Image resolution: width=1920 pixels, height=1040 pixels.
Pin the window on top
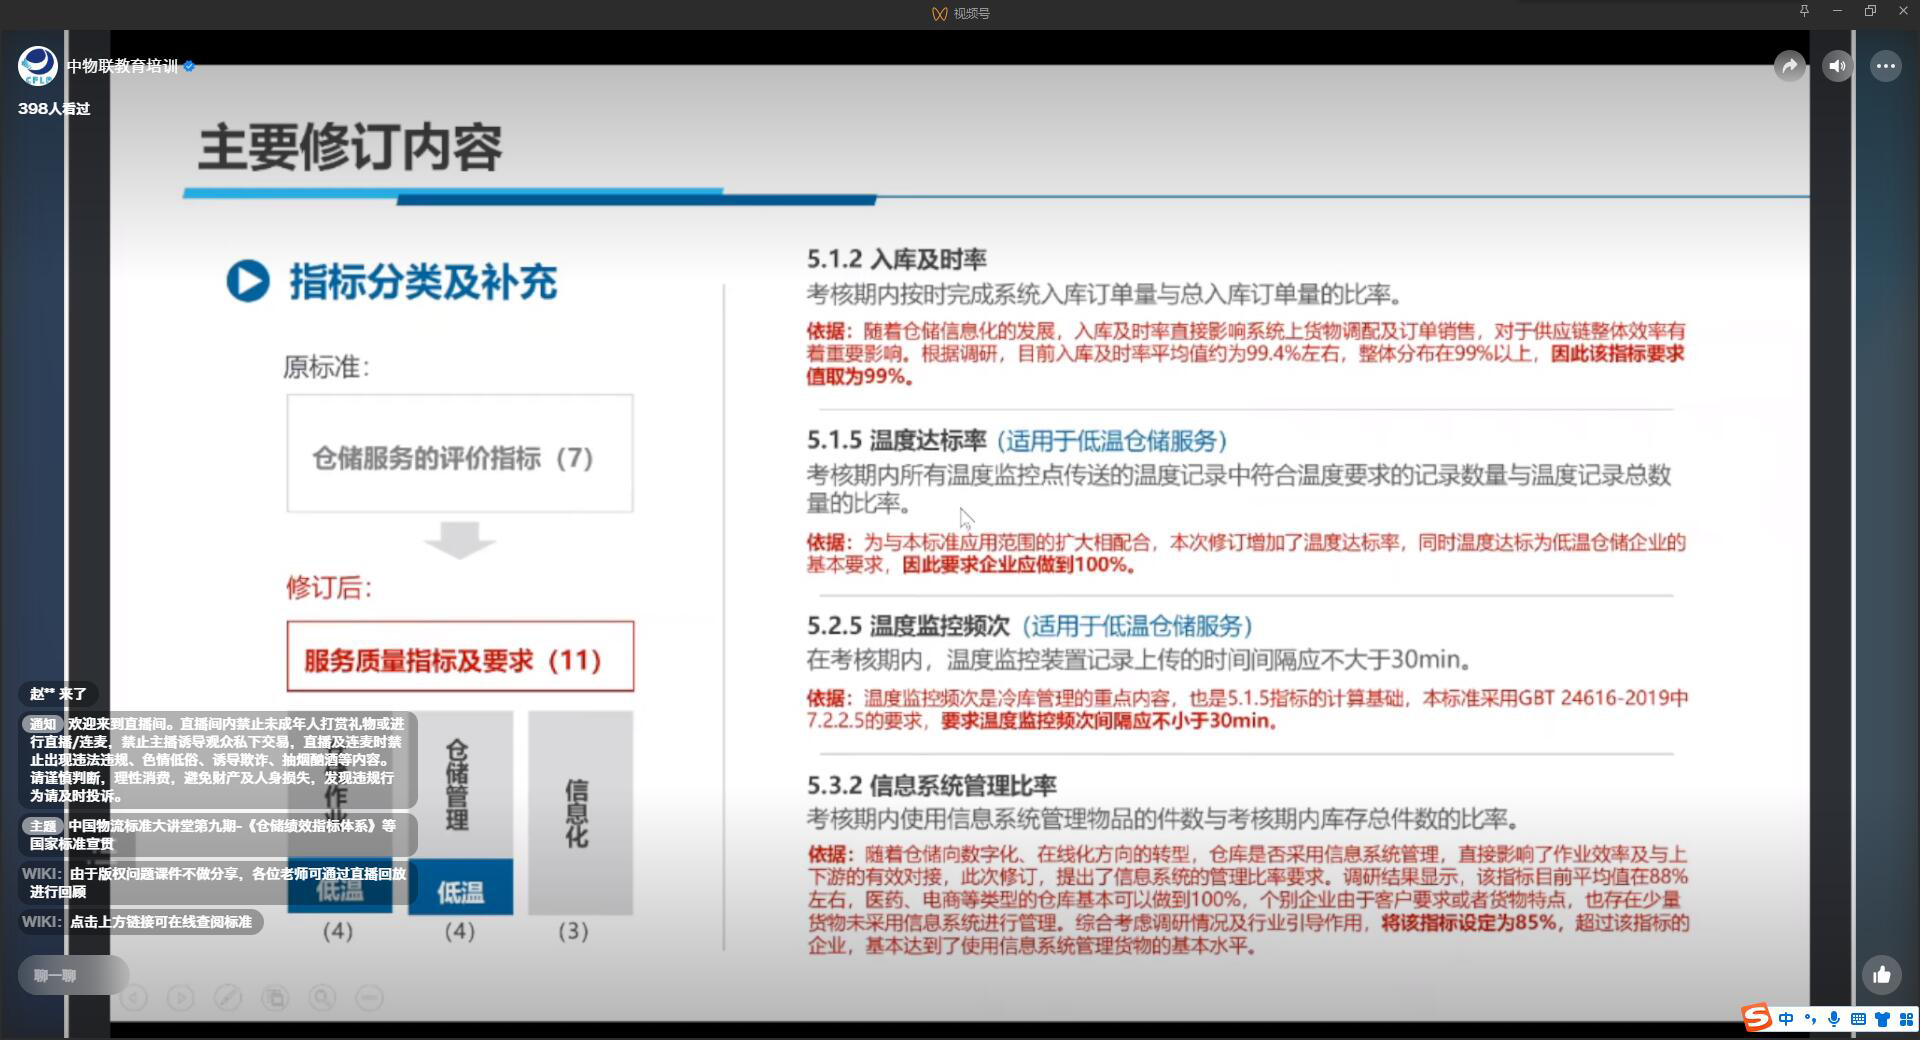[x=1804, y=11]
